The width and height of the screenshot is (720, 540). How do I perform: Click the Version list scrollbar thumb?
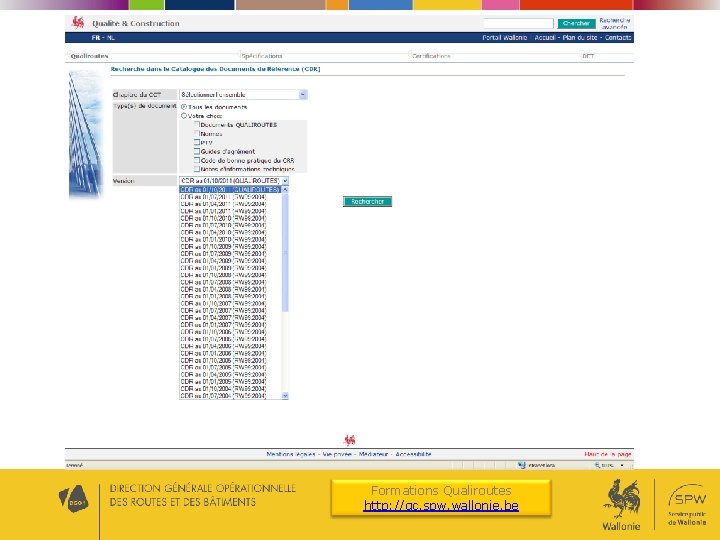[285, 253]
